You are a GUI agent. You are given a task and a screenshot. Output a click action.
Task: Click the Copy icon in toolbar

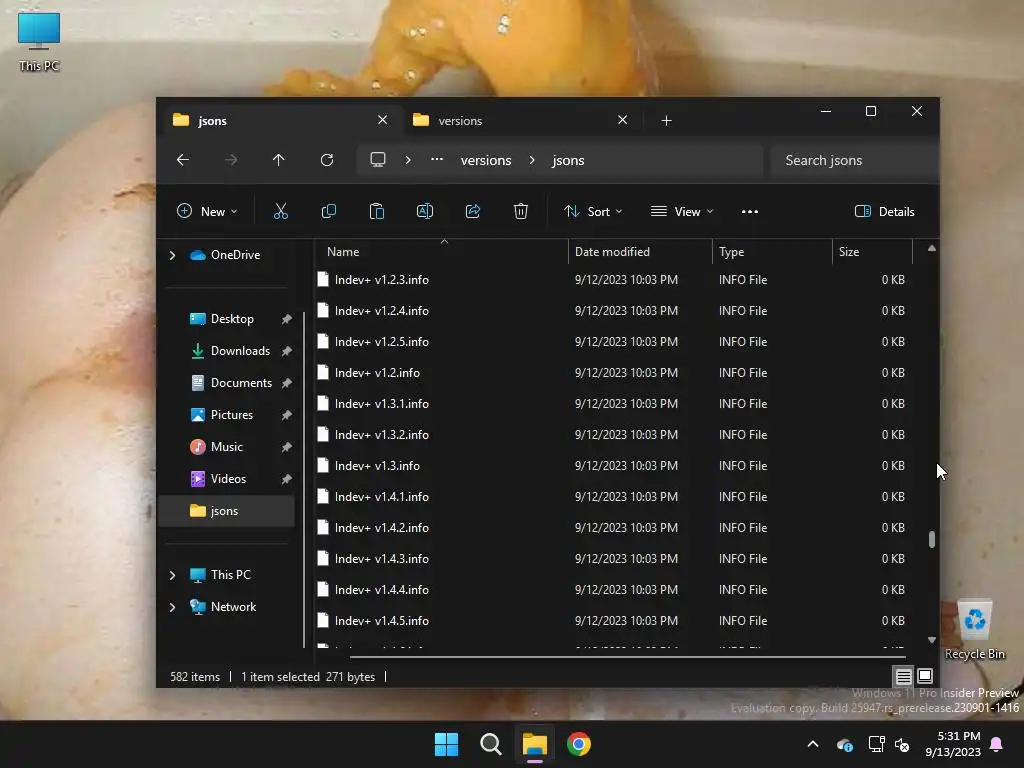pyautogui.click(x=328, y=212)
